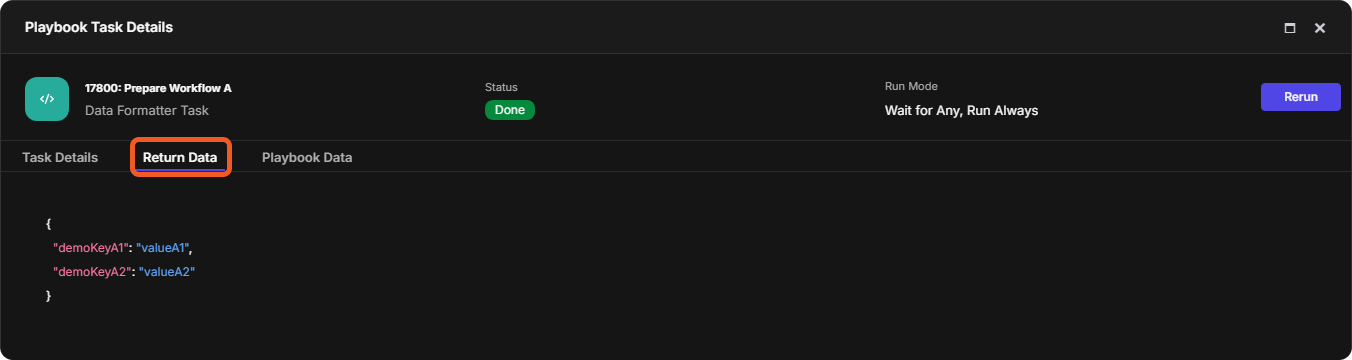Select the Return Data tab
1352x360 pixels.
[180, 157]
